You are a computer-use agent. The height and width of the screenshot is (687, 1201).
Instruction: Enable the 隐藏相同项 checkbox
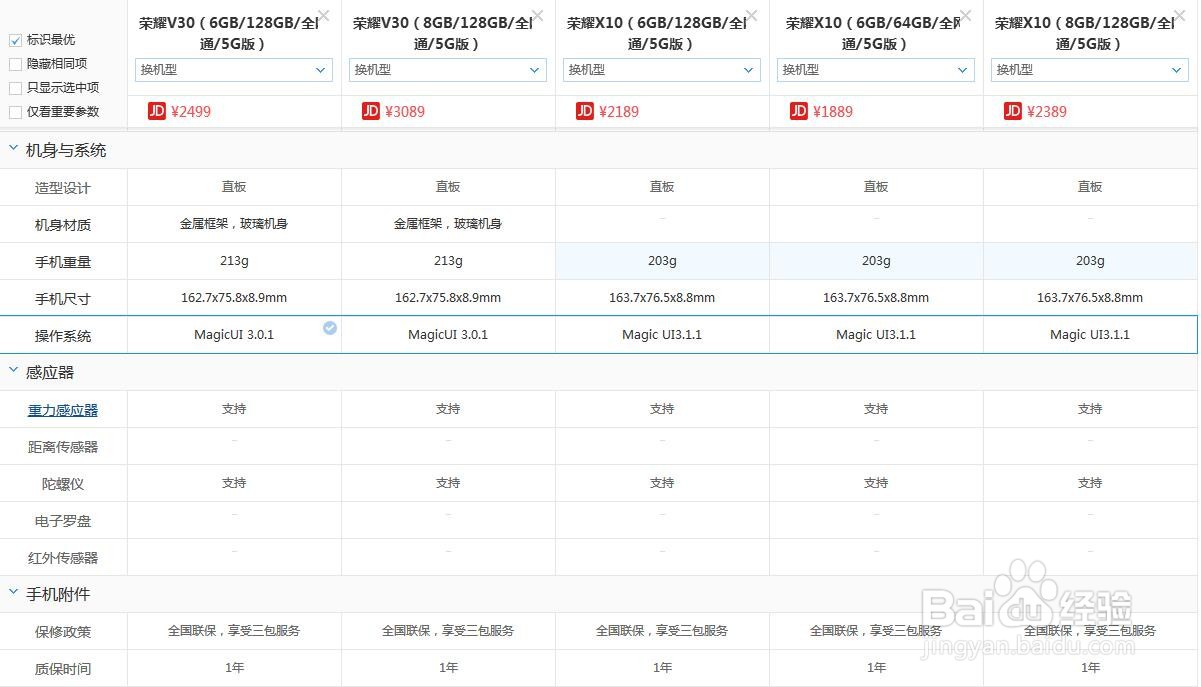click(15, 64)
